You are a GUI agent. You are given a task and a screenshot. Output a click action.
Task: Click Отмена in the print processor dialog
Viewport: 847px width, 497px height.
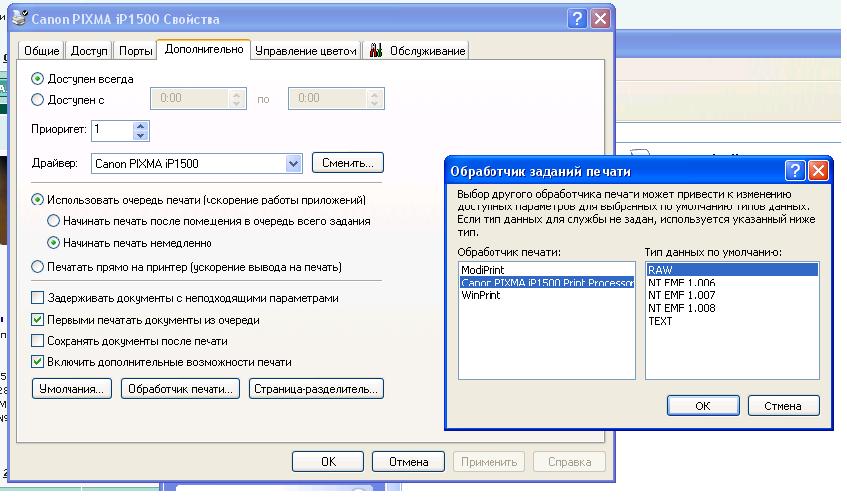coord(783,406)
